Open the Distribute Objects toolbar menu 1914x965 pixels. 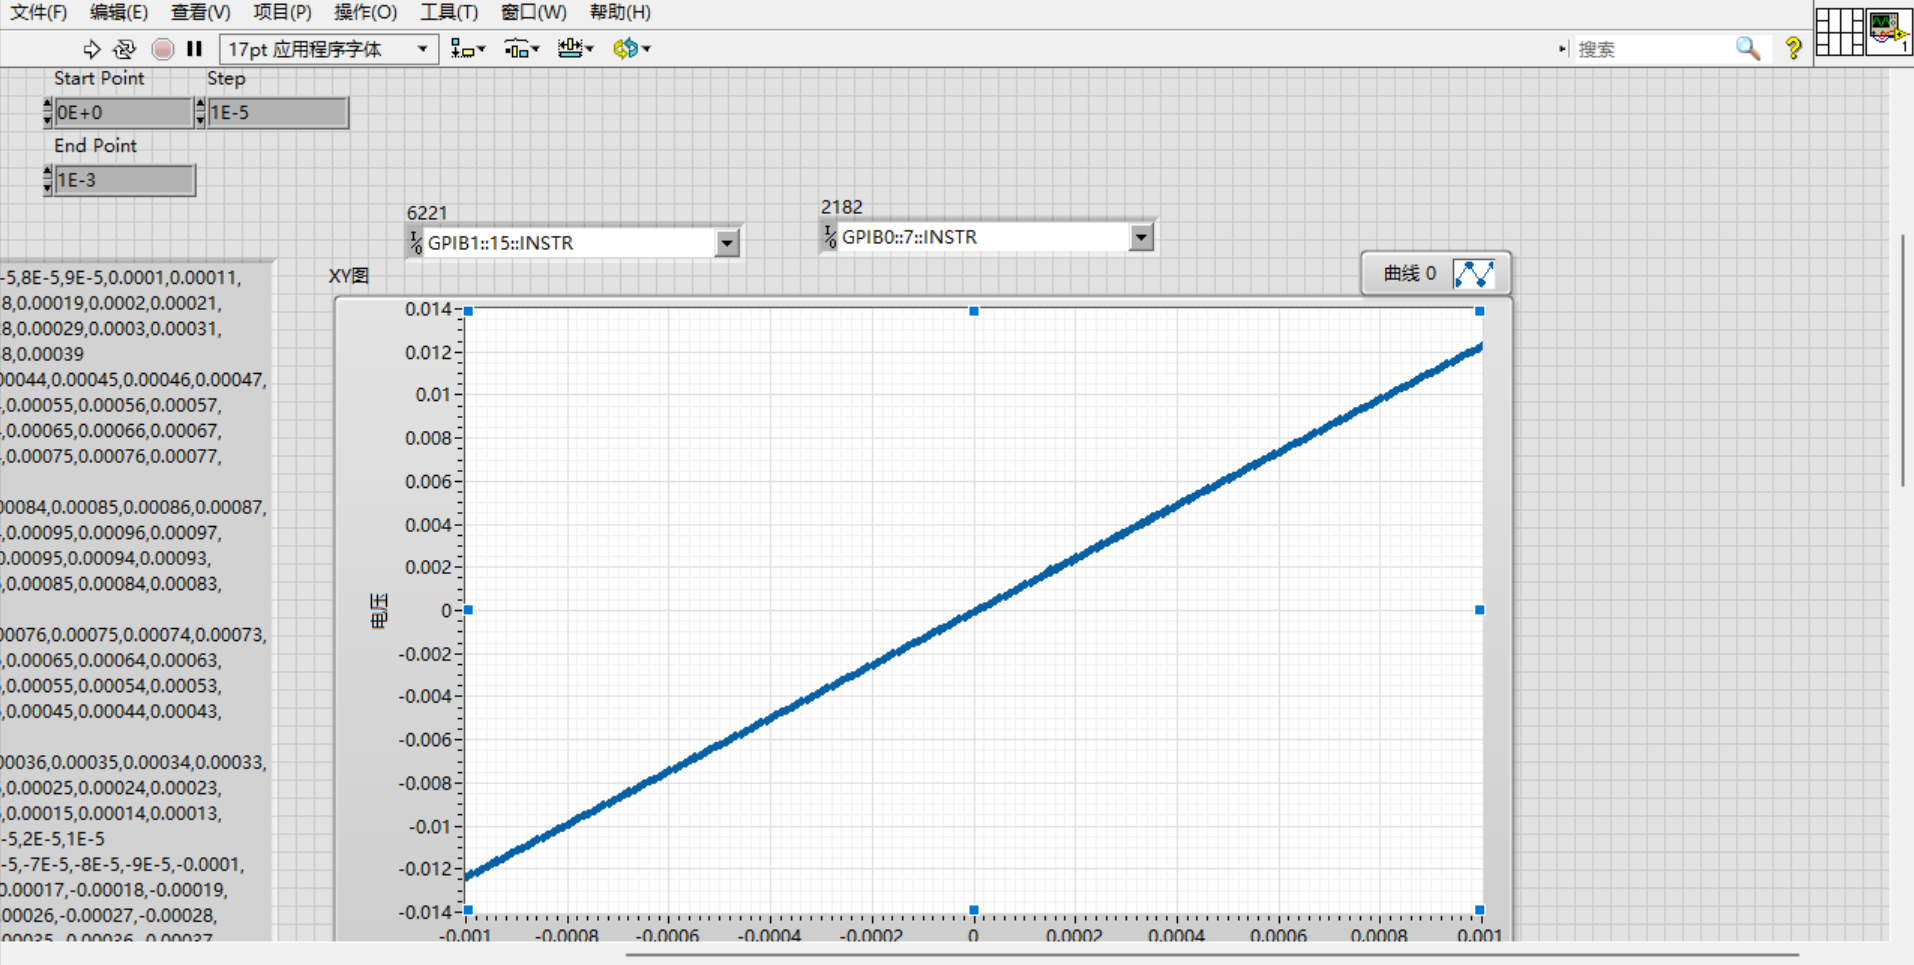click(x=521, y=48)
